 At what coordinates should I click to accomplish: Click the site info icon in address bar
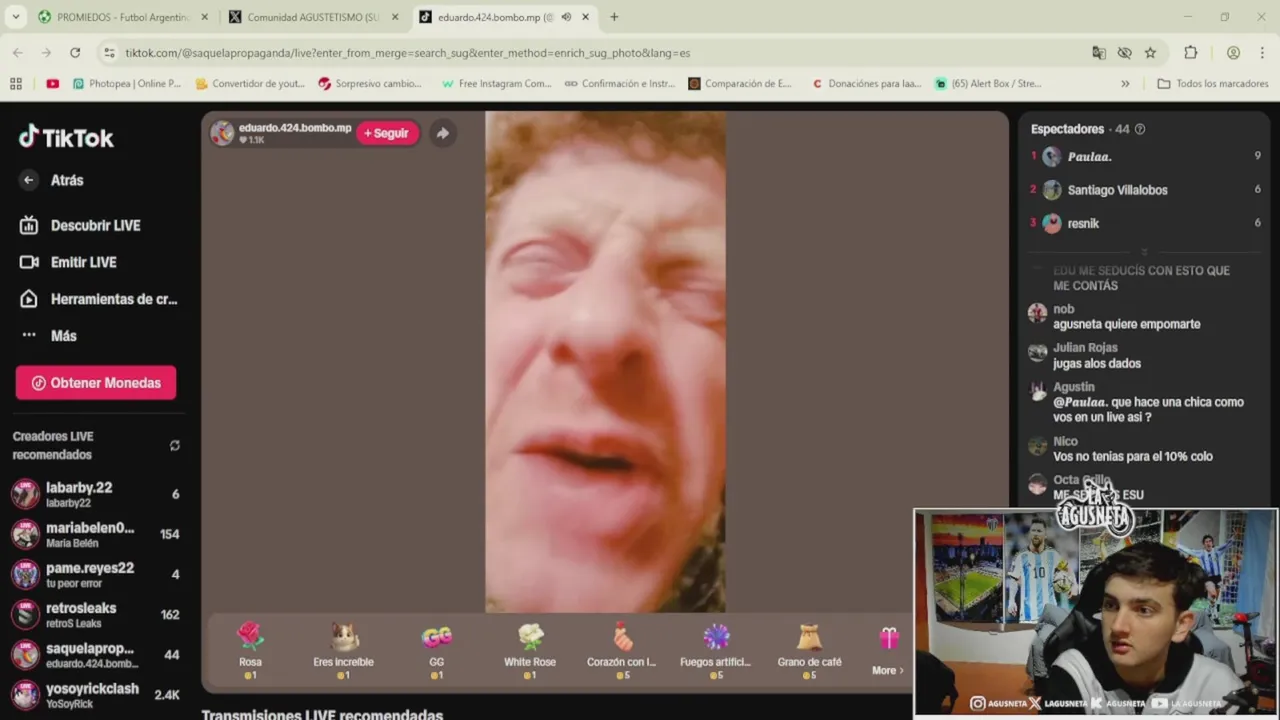tap(108, 53)
